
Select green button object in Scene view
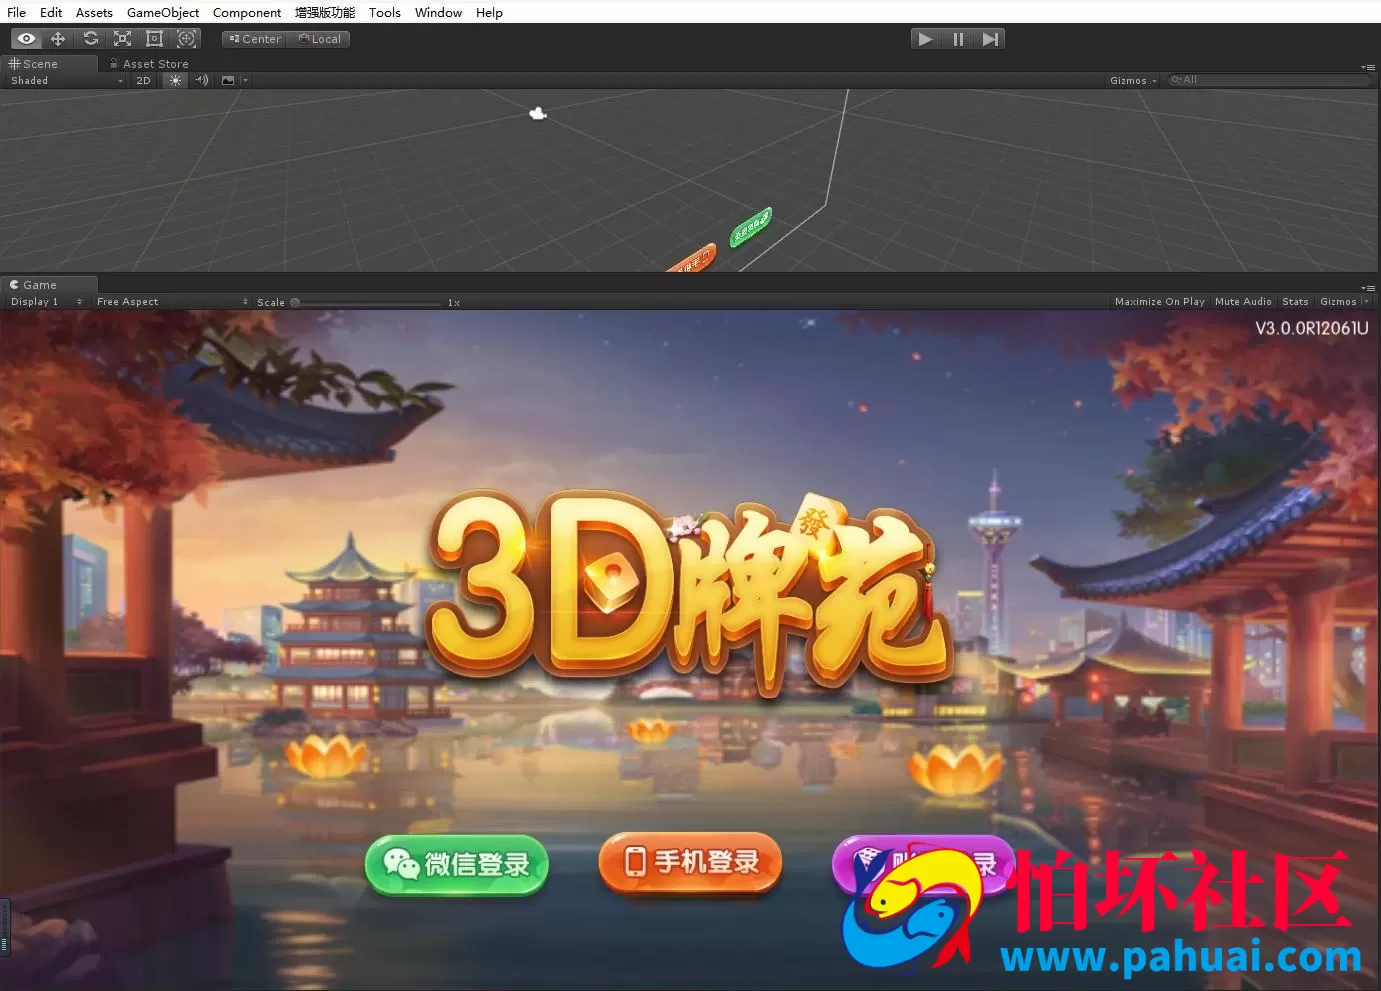coord(750,227)
